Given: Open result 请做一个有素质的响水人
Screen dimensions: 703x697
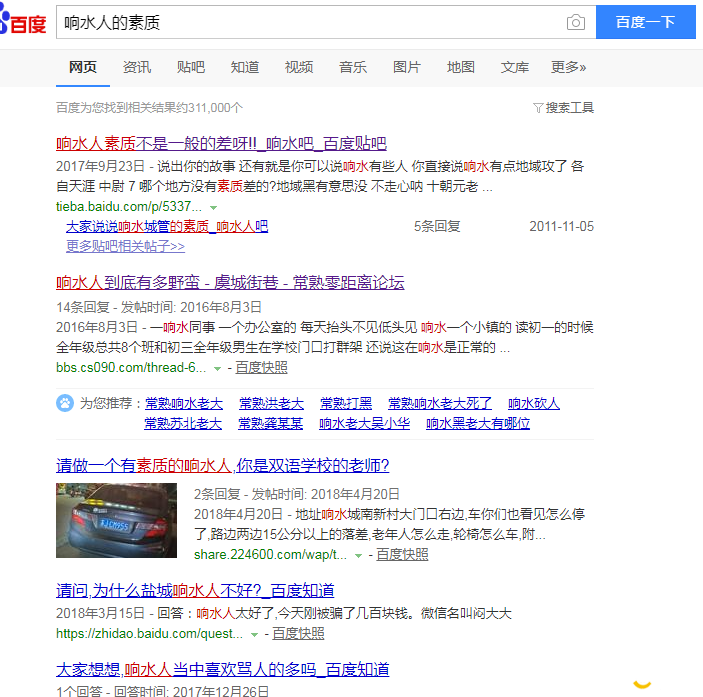Looking at the screenshot, I should [222, 466].
